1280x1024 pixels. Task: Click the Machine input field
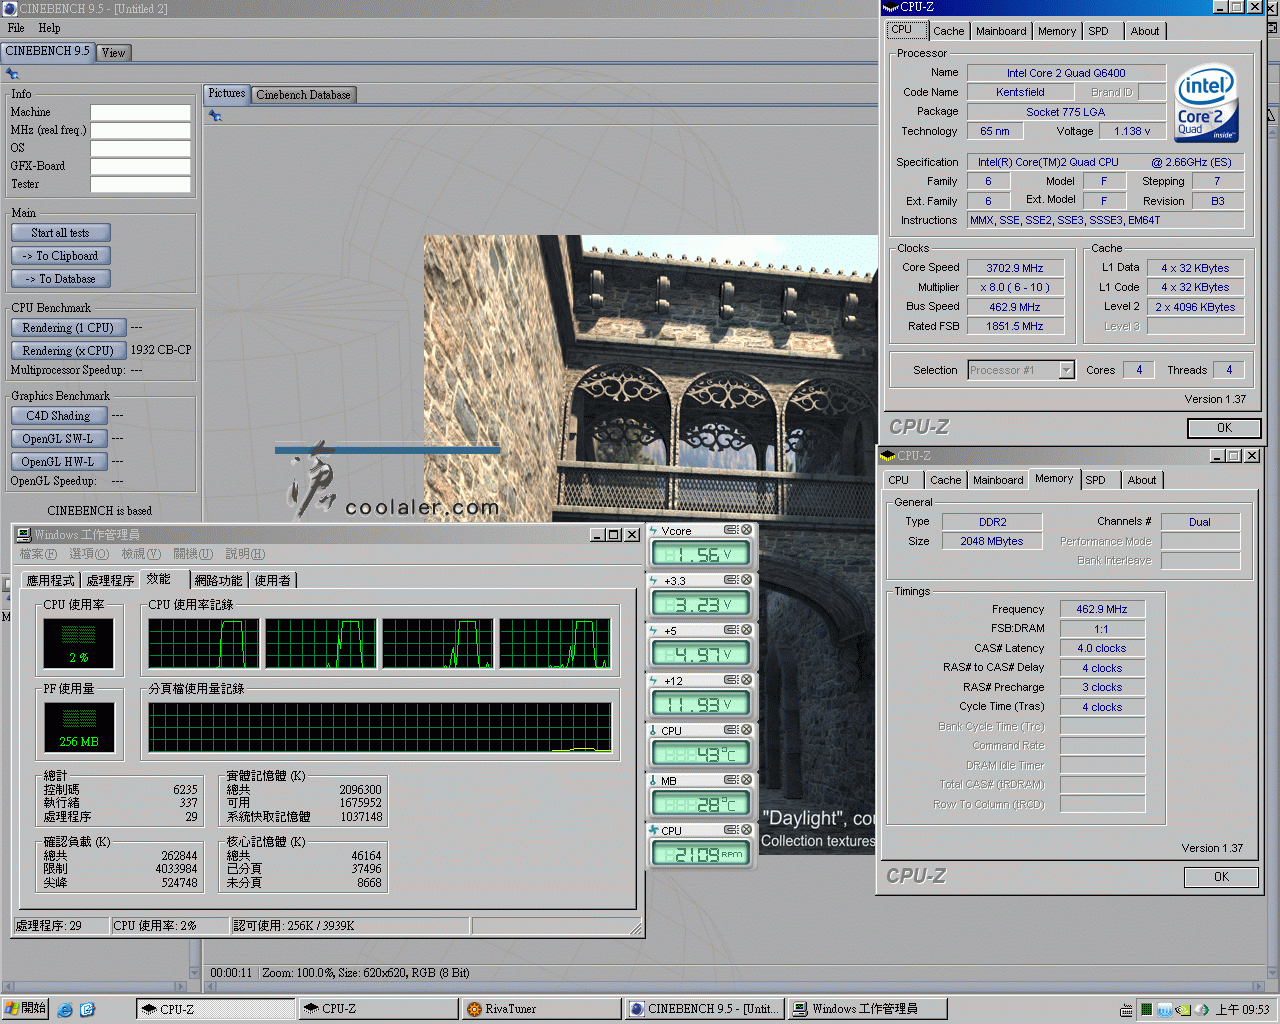tap(141, 113)
